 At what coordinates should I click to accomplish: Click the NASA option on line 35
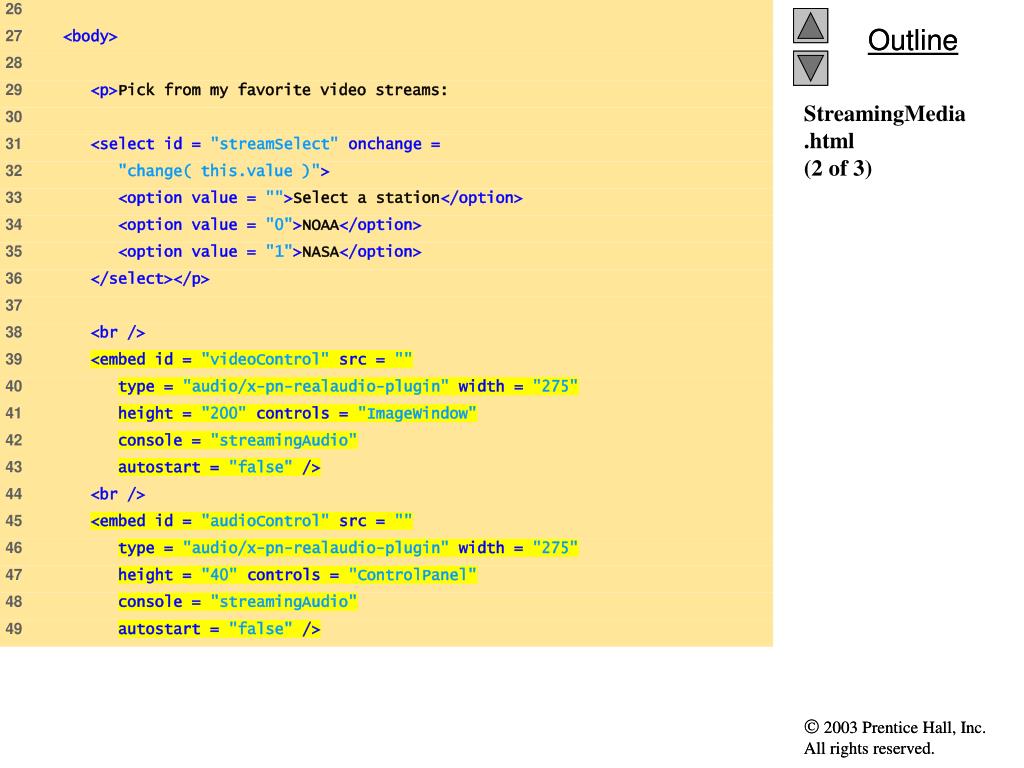point(320,251)
